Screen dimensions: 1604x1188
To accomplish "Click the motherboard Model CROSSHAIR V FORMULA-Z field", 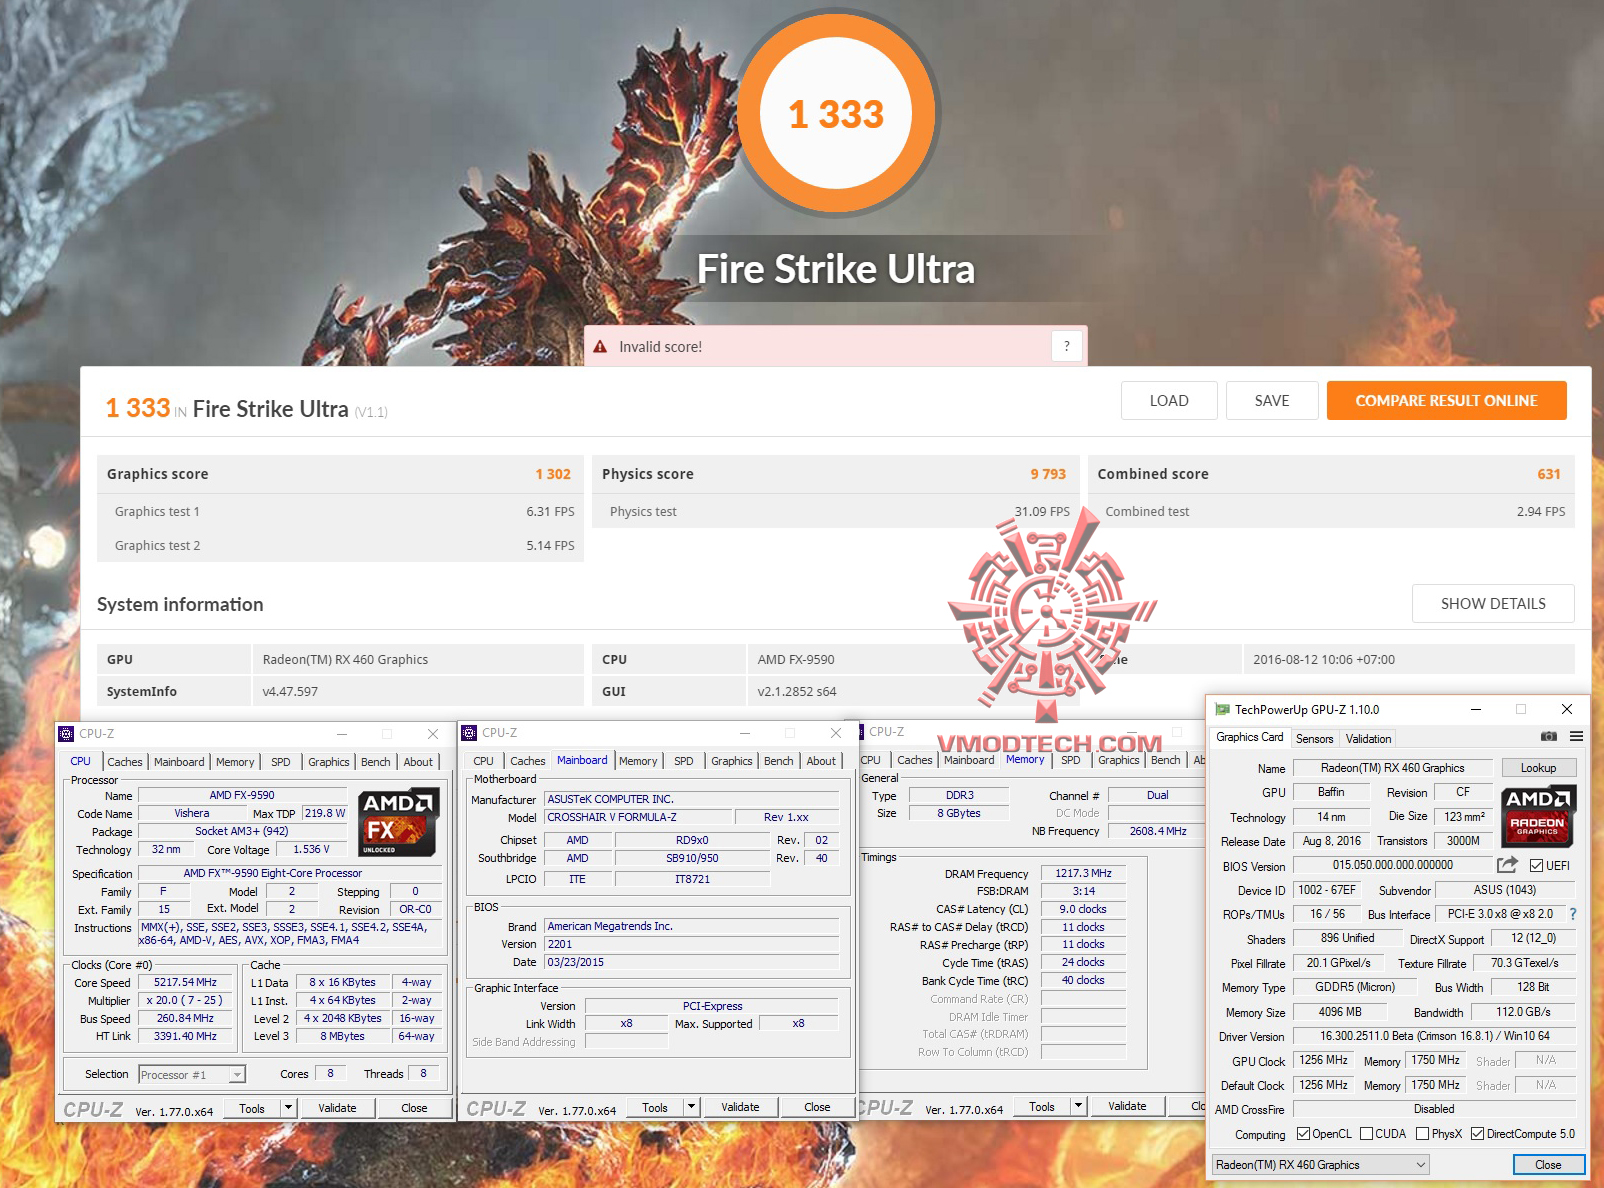I will tap(637, 817).
